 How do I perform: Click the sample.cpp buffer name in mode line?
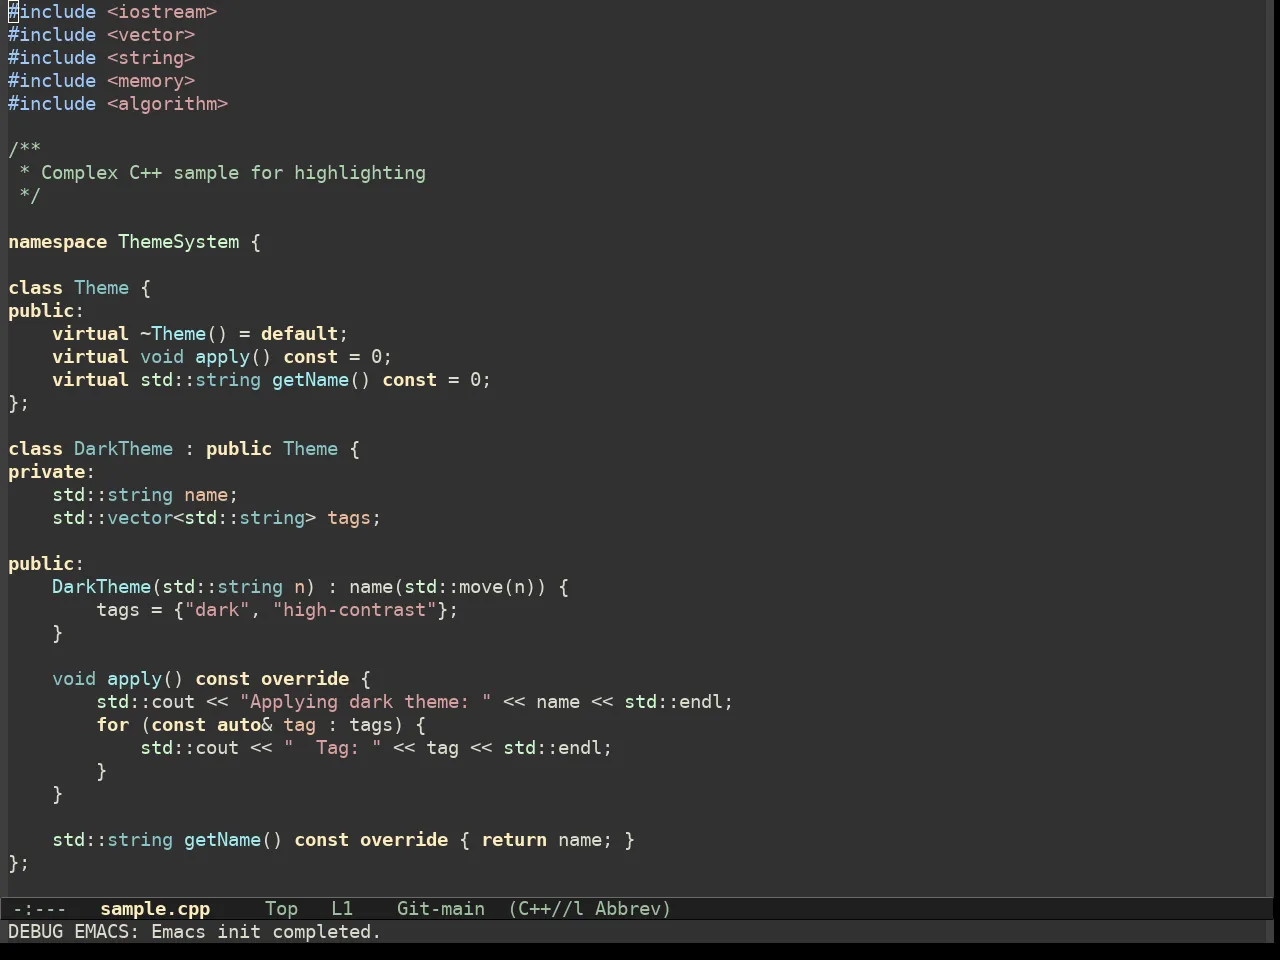click(155, 909)
